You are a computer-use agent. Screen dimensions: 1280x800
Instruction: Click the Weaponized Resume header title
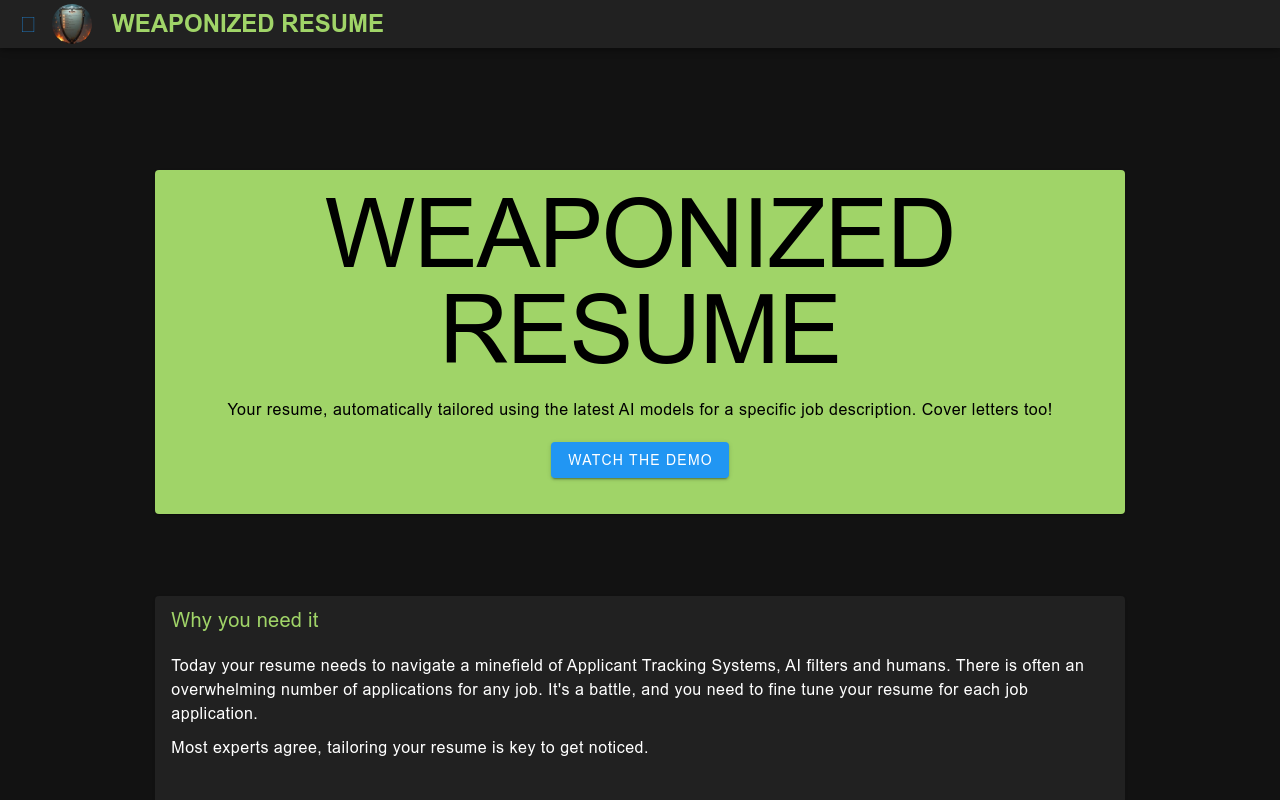248,23
